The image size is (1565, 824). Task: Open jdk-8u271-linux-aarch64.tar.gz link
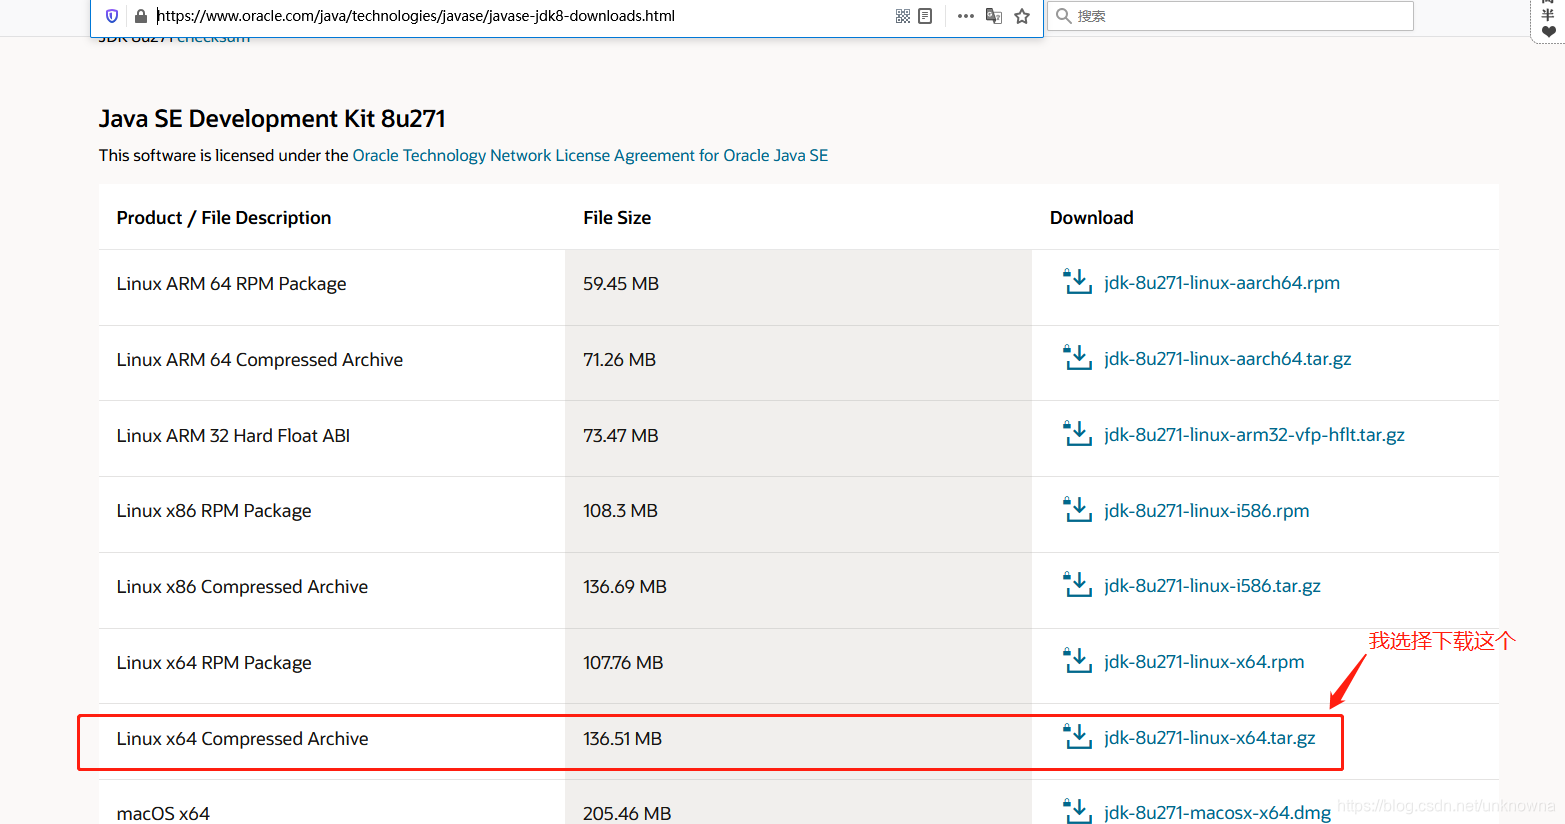pos(1228,359)
